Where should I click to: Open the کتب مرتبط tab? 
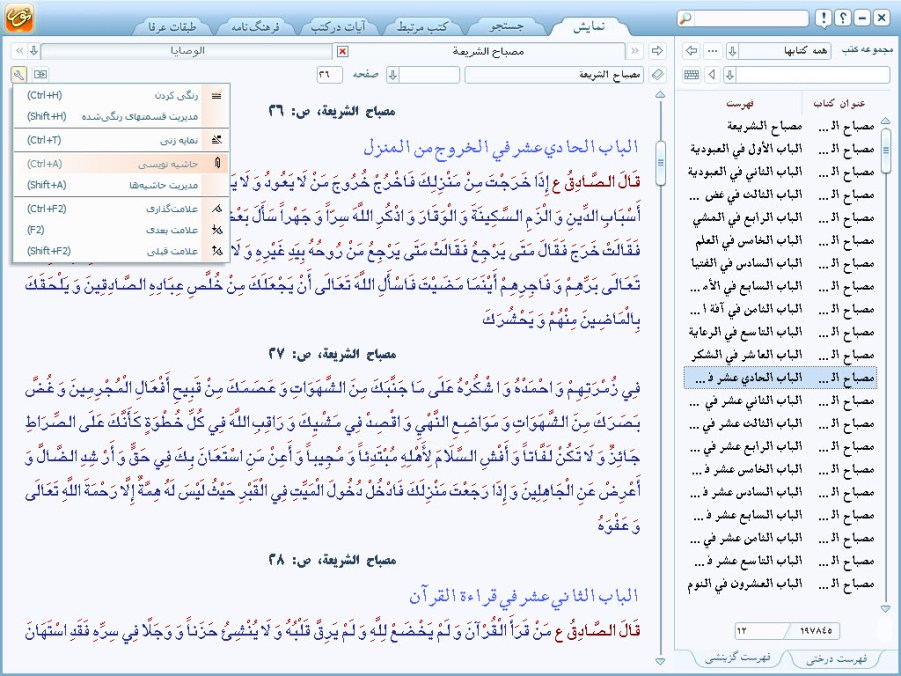422,26
